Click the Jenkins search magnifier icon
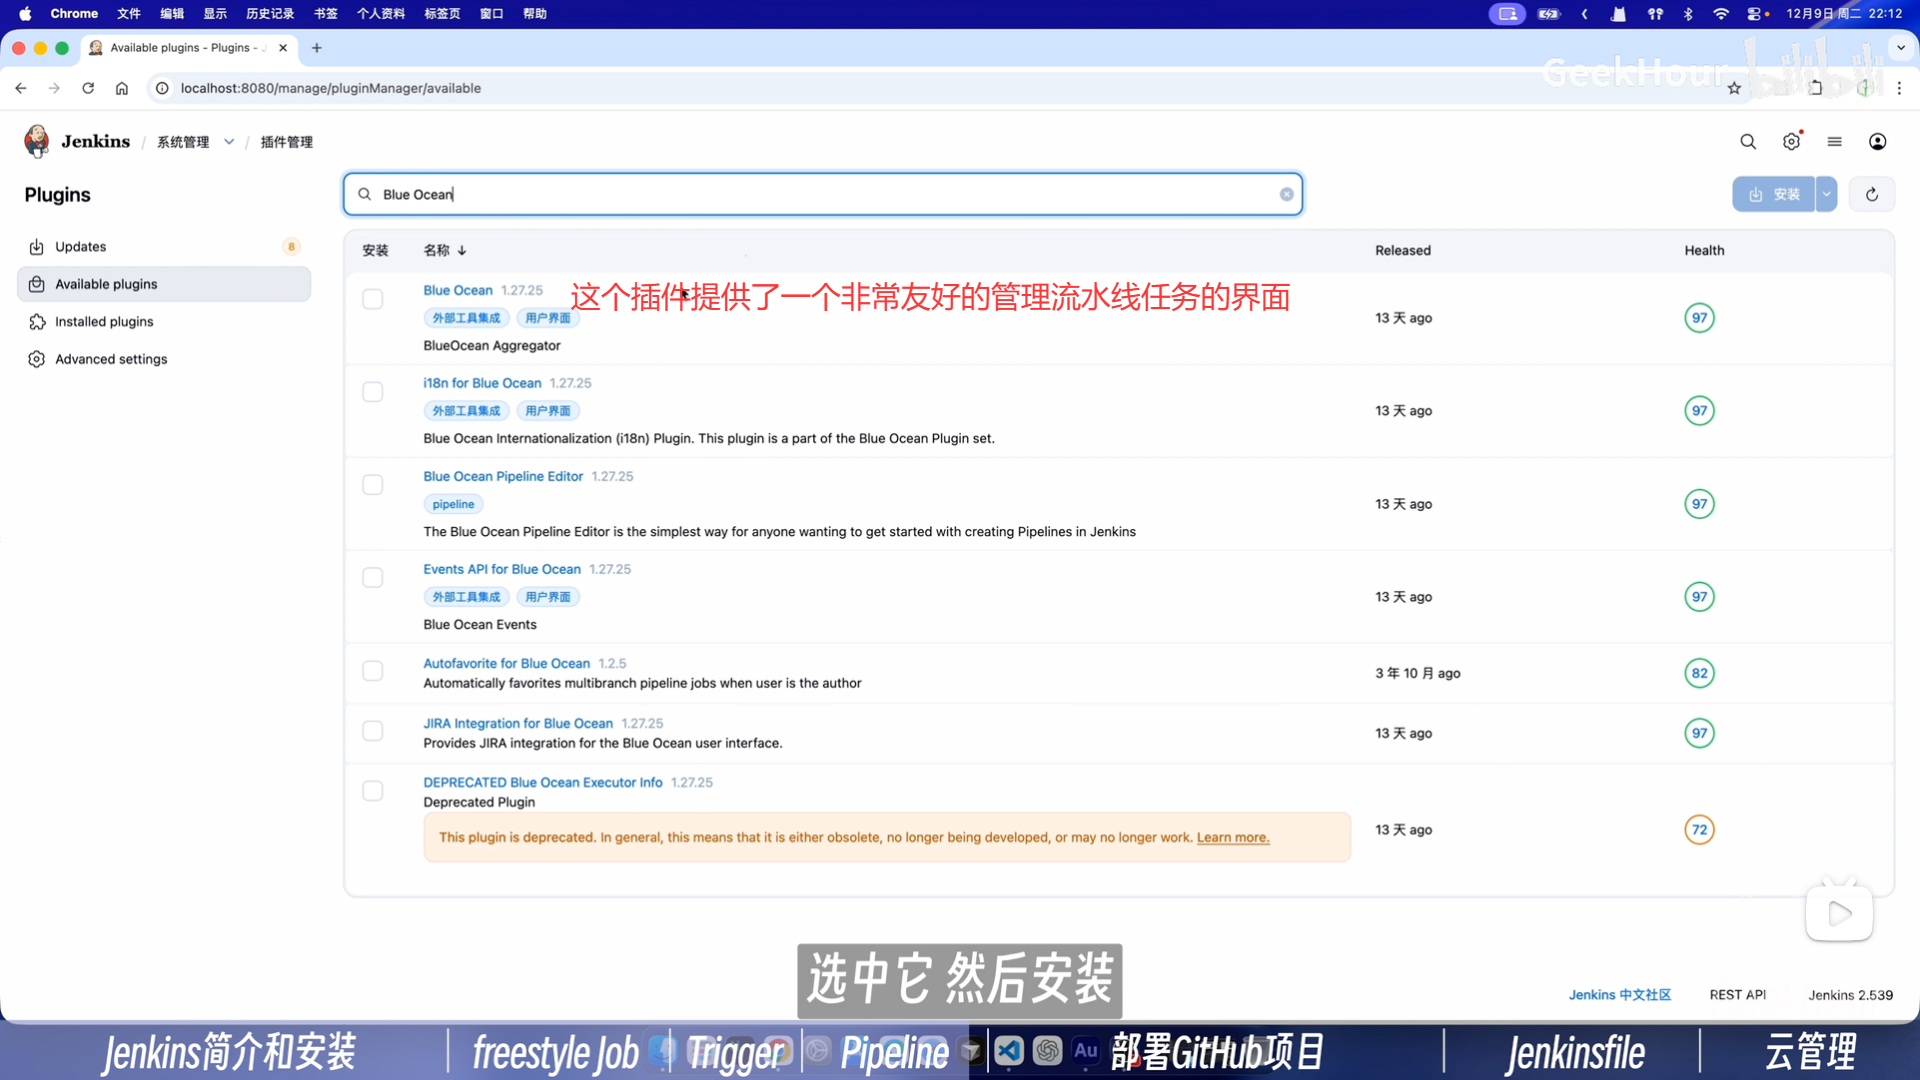 coord(1747,142)
